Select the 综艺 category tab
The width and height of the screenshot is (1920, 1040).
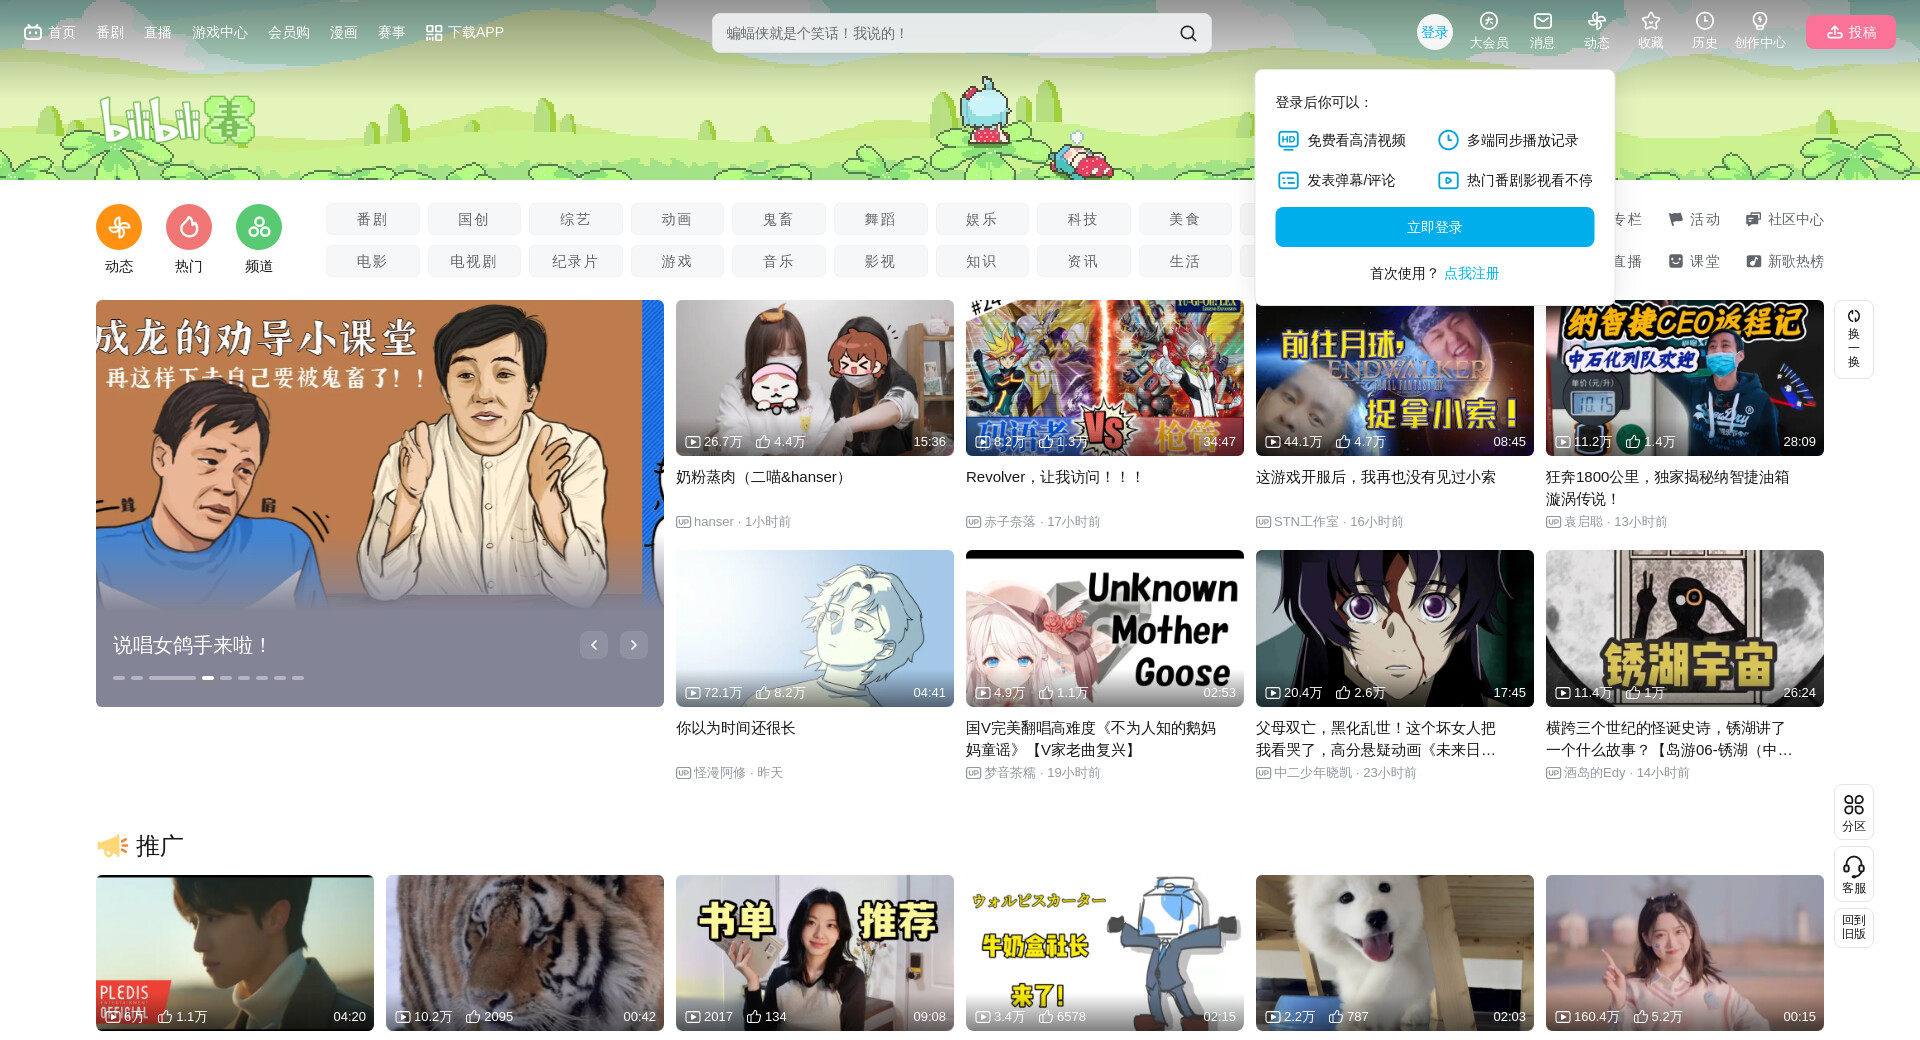576,219
